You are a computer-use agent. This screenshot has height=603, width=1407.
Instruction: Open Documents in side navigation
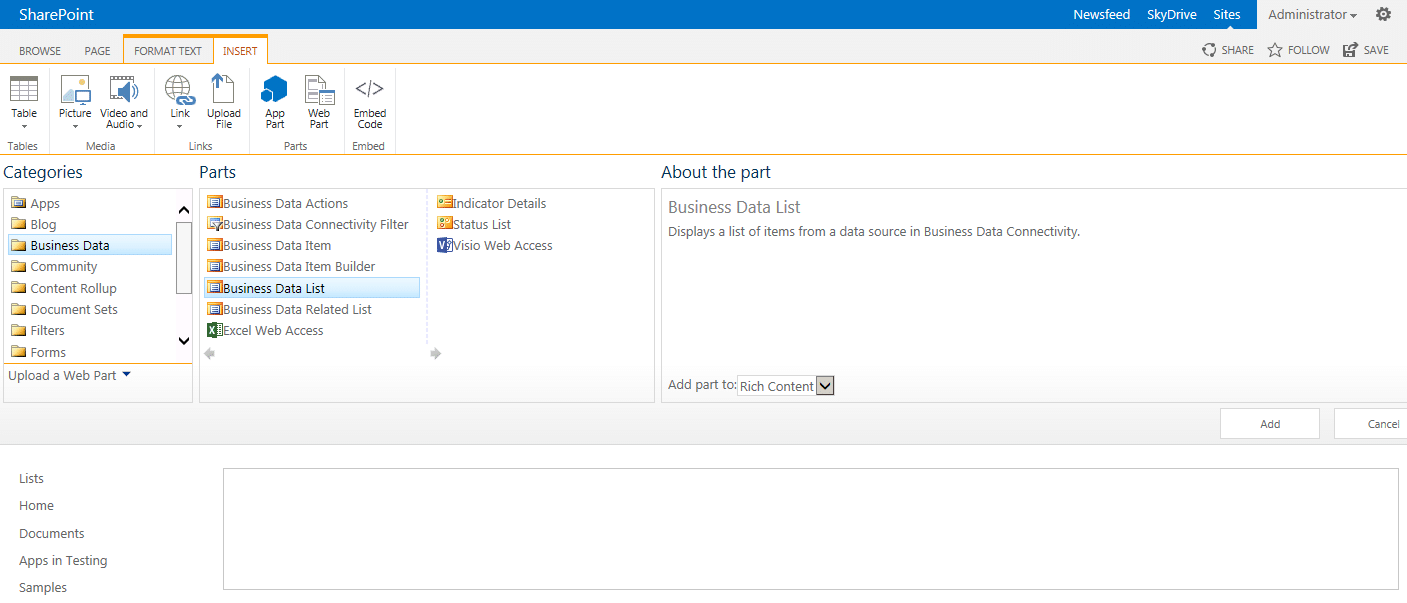tap(52, 533)
